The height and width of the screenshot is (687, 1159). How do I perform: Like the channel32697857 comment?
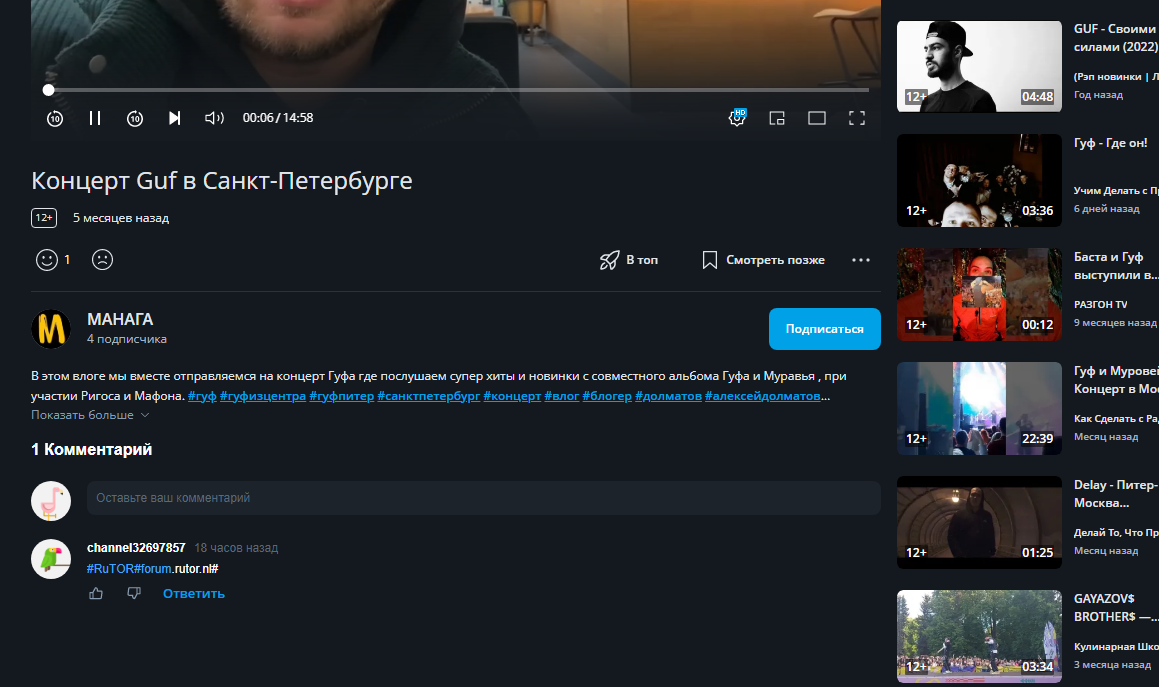pyautogui.click(x=96, y=593)
